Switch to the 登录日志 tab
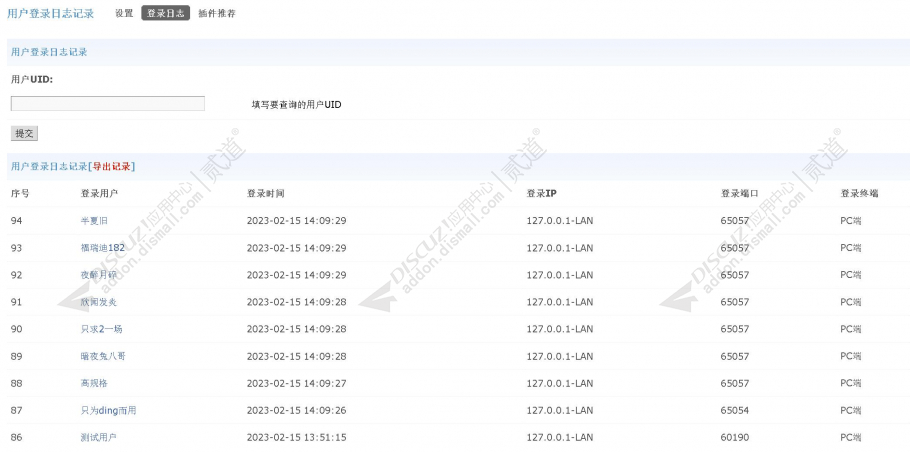Screen dimensions: 910x452 tap(165, 13)
